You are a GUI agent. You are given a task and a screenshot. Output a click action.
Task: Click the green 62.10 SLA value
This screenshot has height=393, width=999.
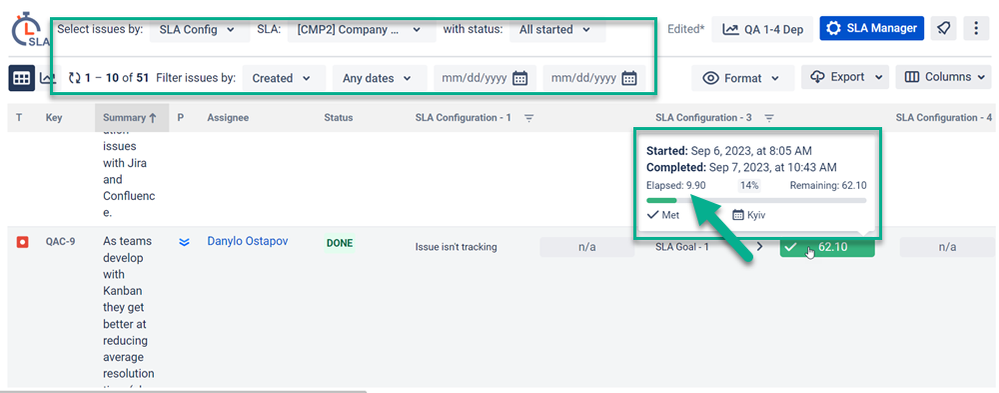click(x=827, y=247)
